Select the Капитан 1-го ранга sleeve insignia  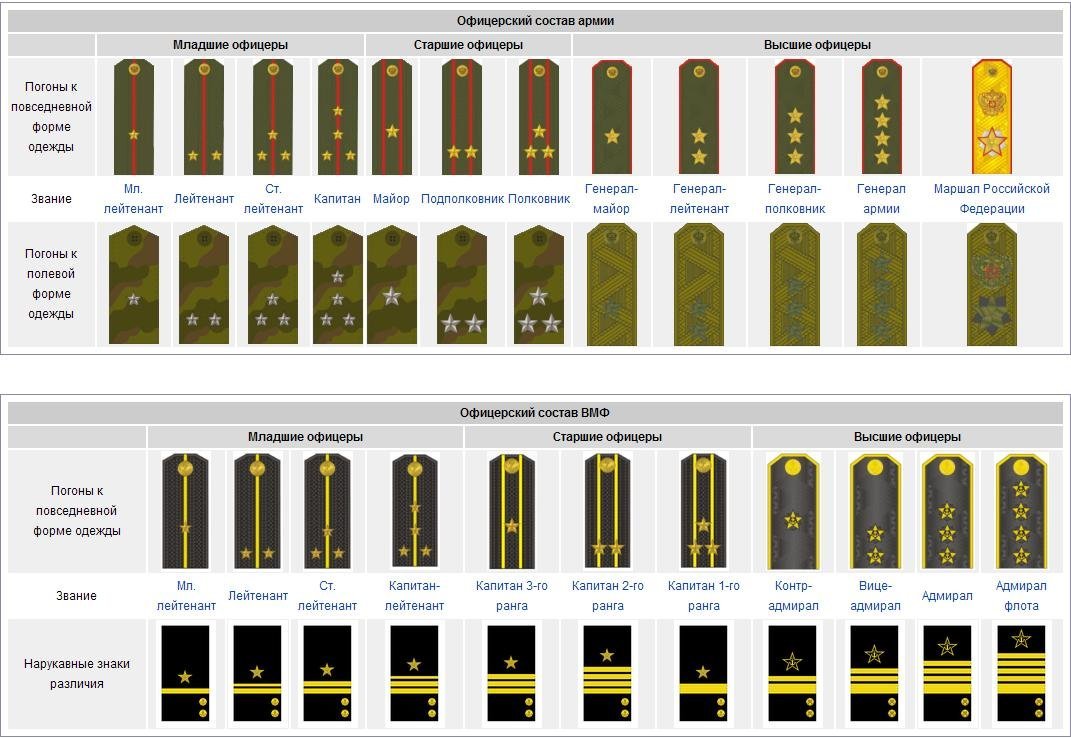tap(704, 672)
